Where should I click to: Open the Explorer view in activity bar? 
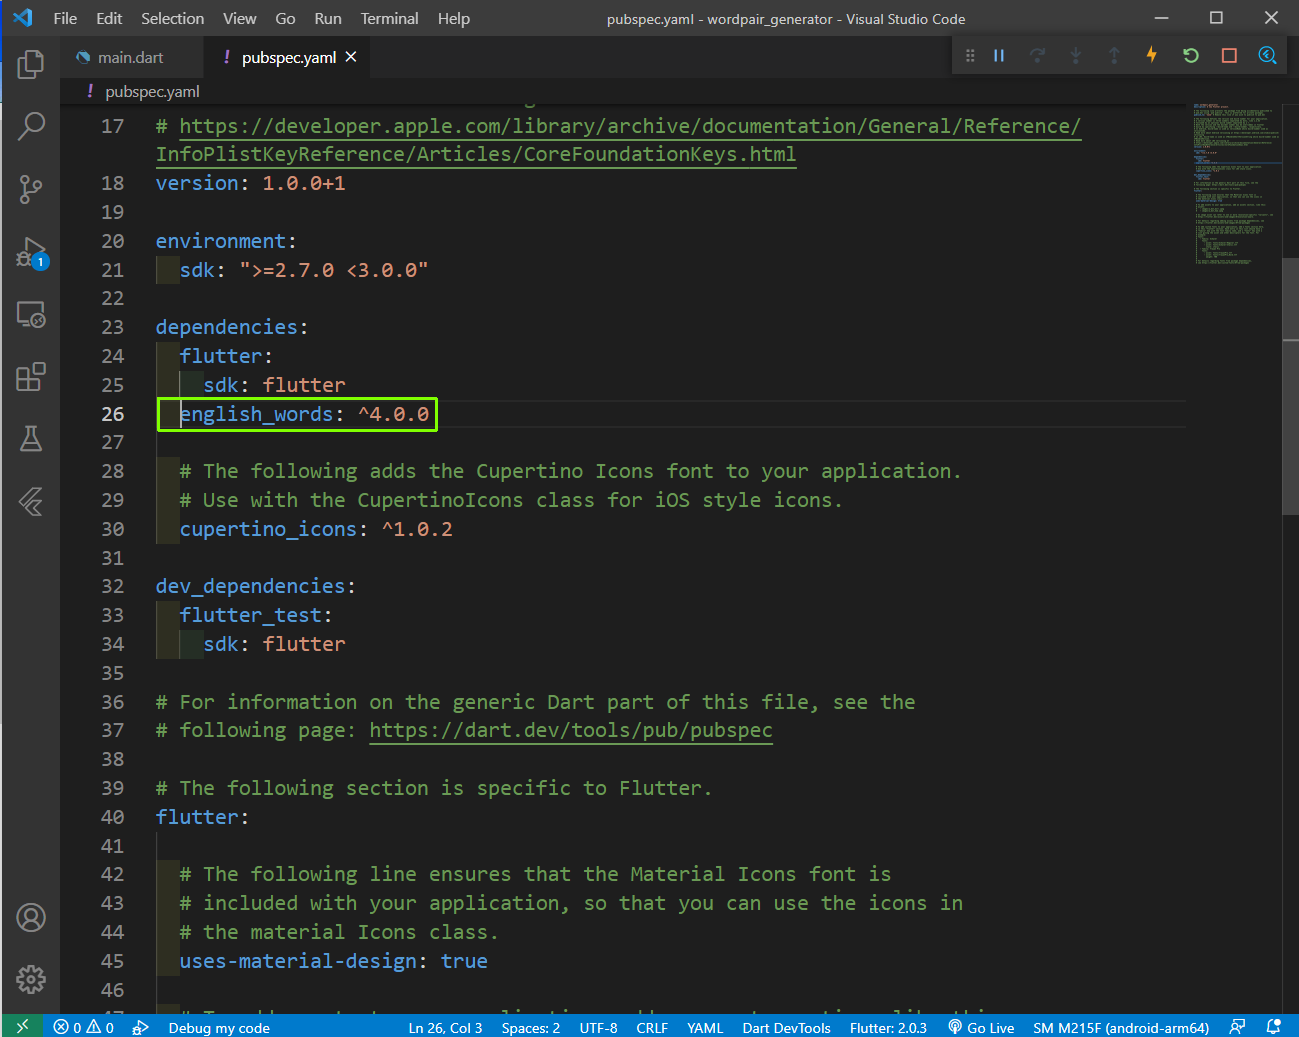click(x=31, y=64)
